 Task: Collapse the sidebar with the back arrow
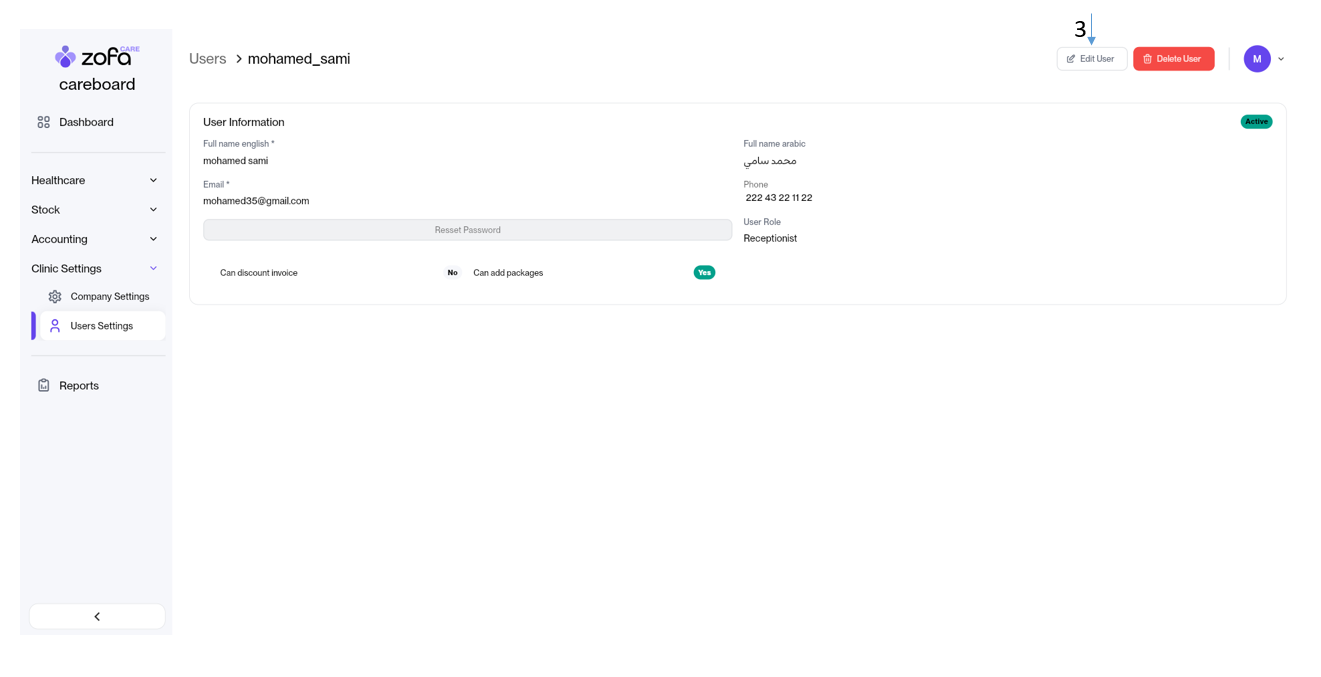click(x=97, y=617)
